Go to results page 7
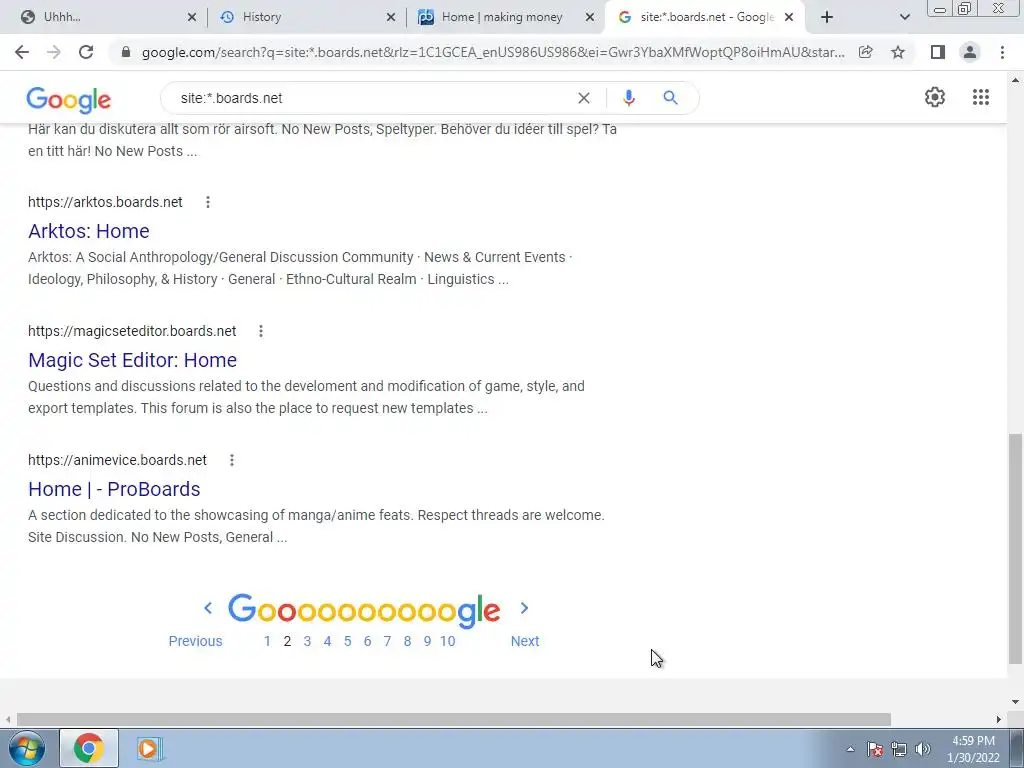 tap(387, 641)
